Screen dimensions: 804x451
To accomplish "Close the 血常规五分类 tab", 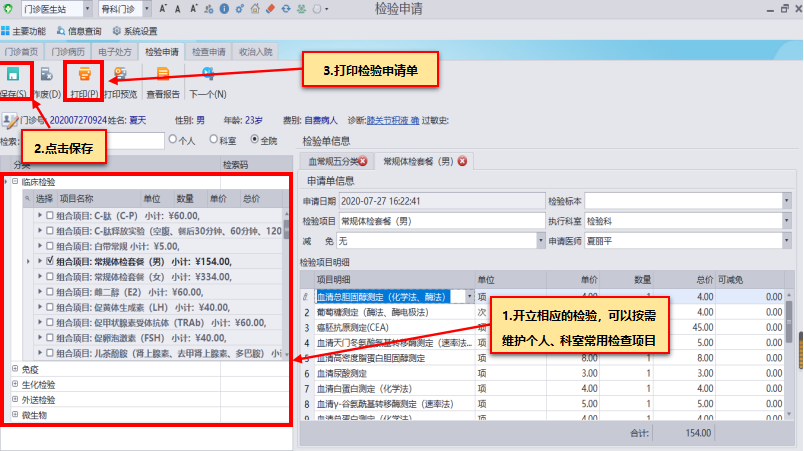I will (x=363, y=161).
